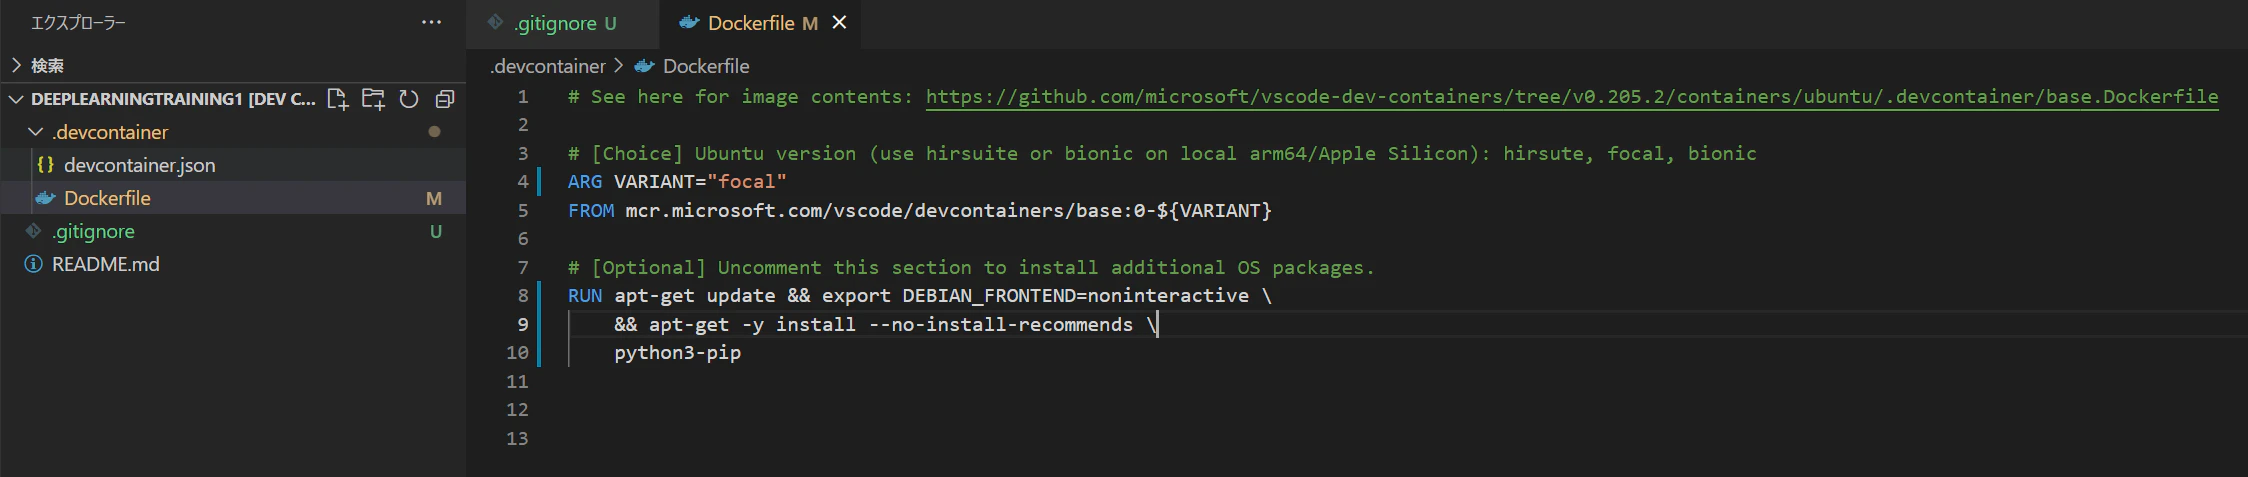This screenshot has width=2248, height=477.
Task: Click the Ubuntu version comment line 3
Action: pyautogui.click(x=1162, y=154)
